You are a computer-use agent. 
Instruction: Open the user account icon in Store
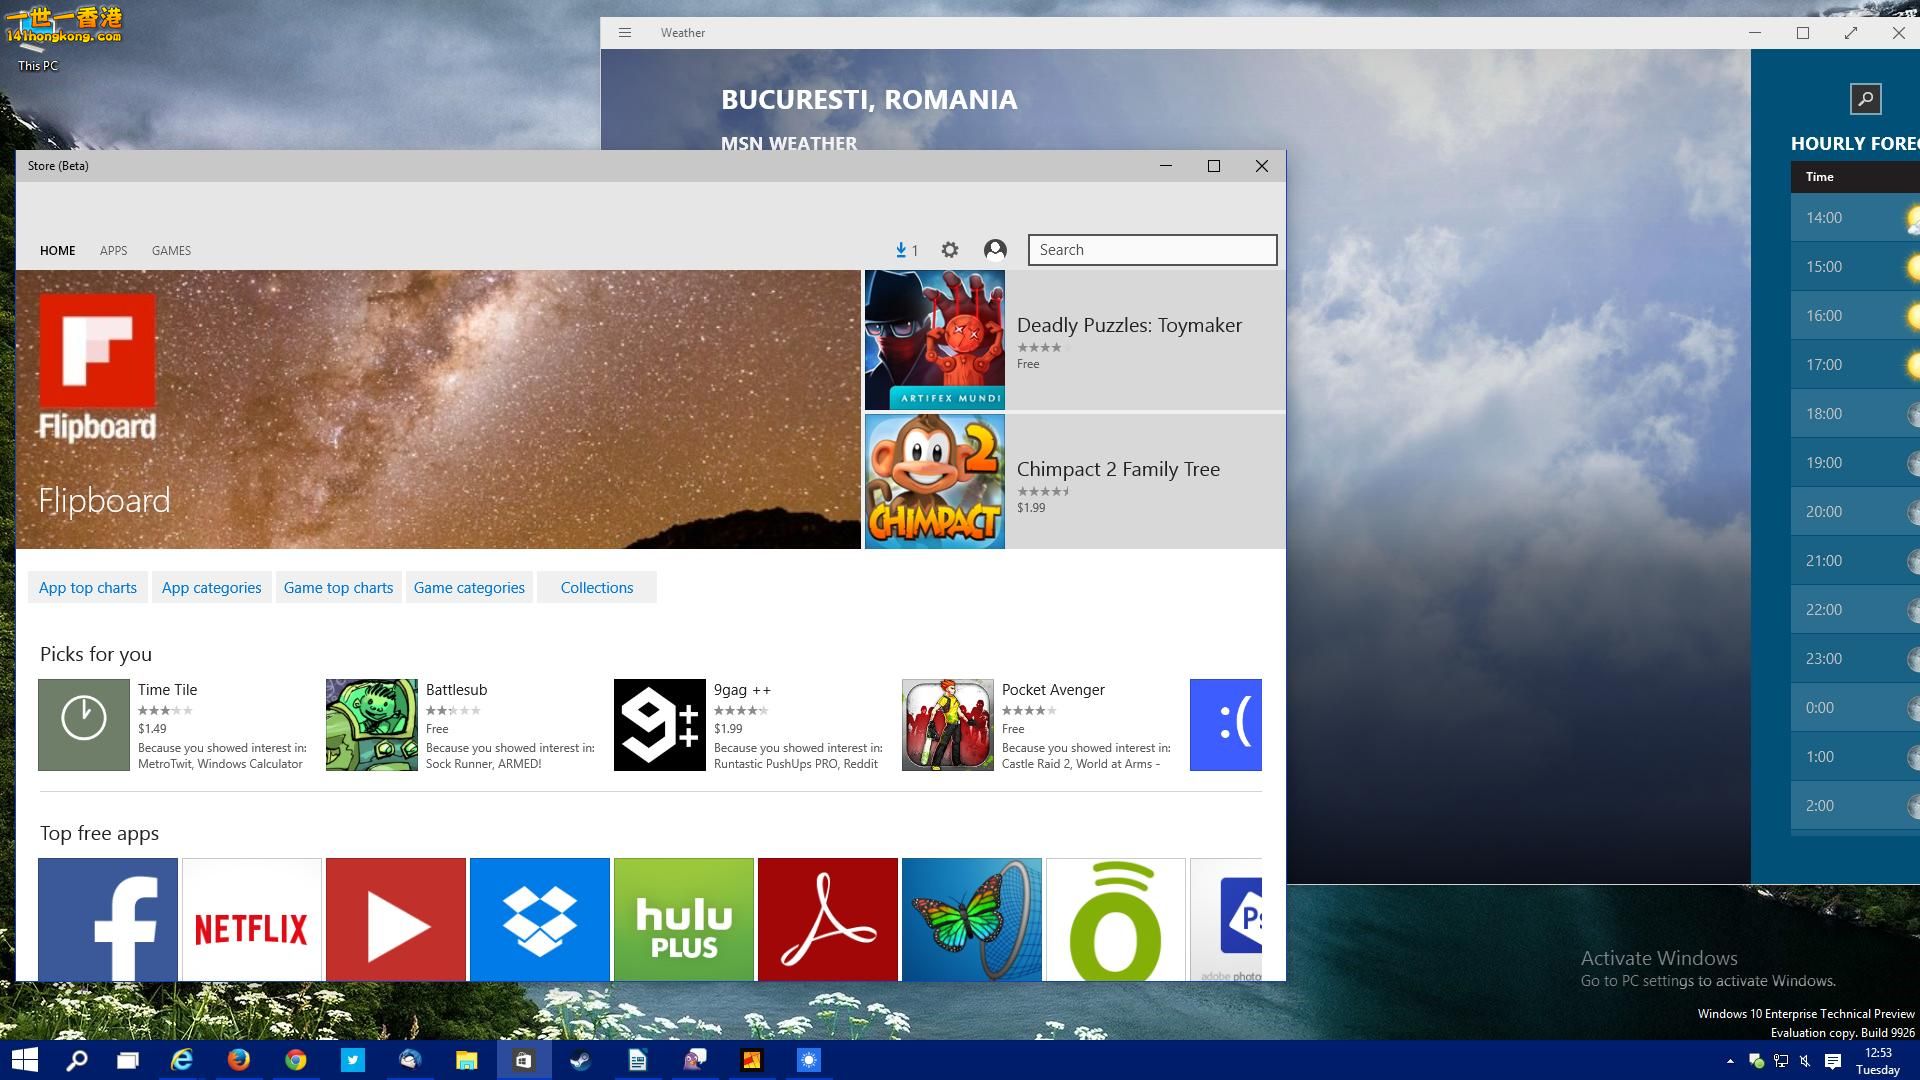tap(995, 250)
